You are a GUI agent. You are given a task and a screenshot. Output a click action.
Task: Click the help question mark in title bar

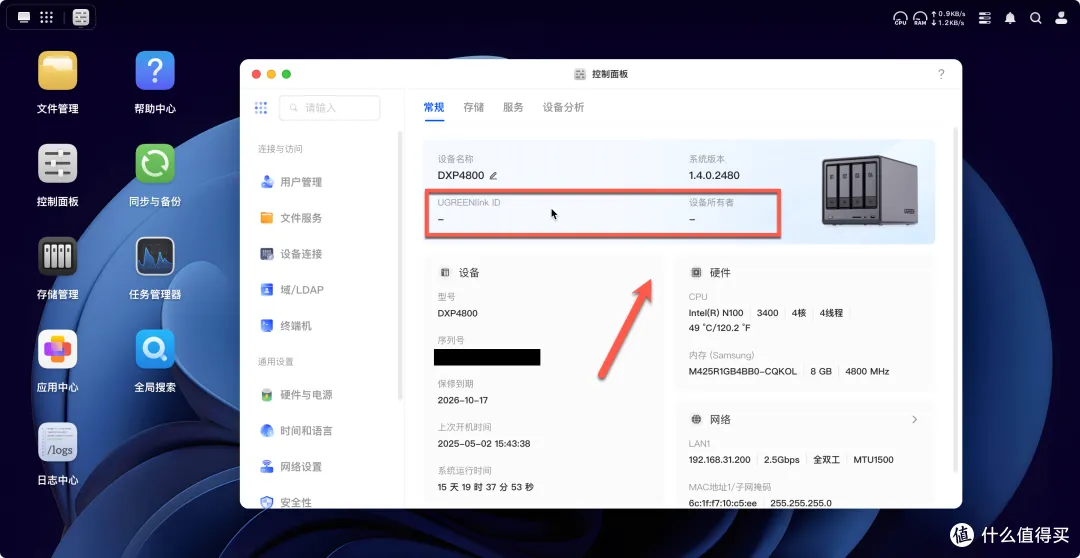(941, 75)
